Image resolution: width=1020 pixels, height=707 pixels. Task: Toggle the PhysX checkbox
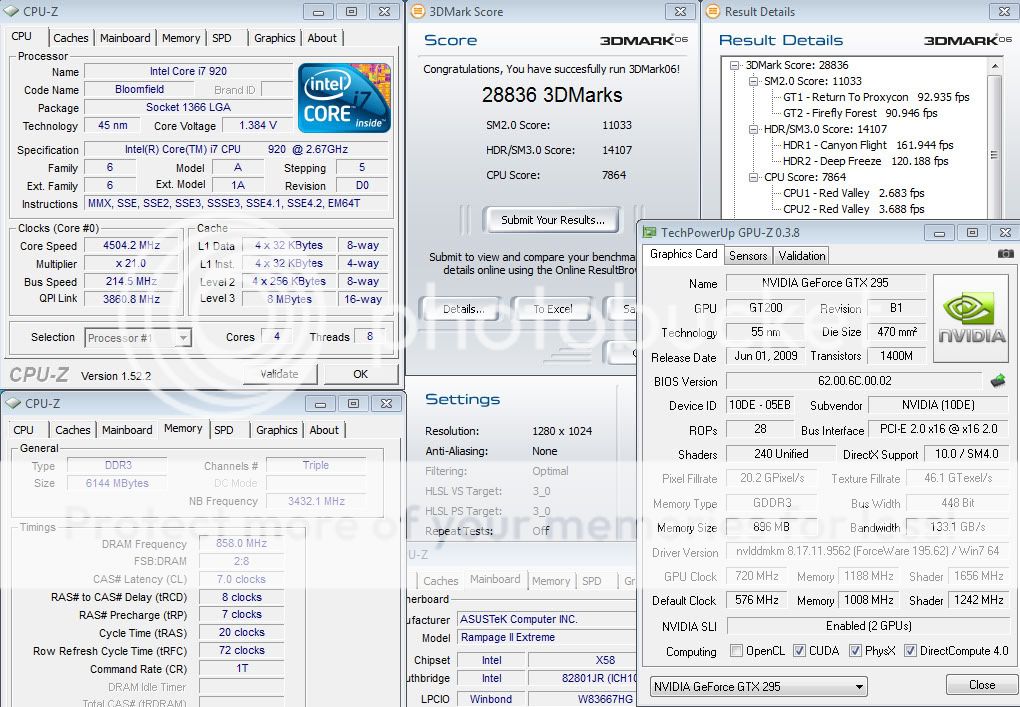(x=855, y=650)
